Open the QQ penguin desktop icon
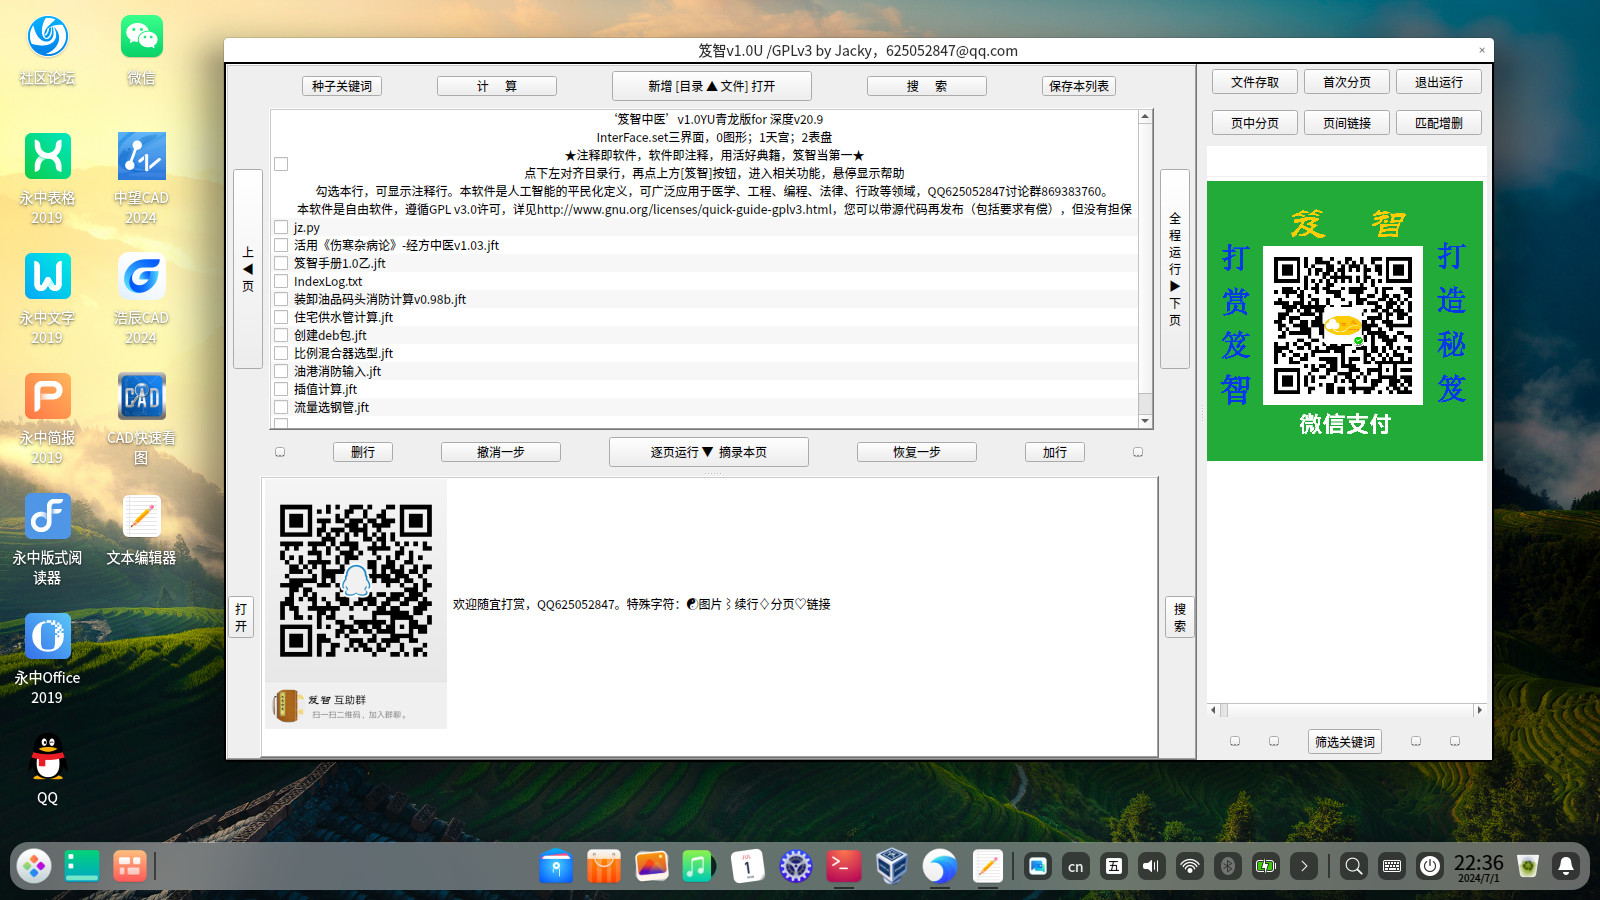The image size is (1600, 900). pos(47,770)
